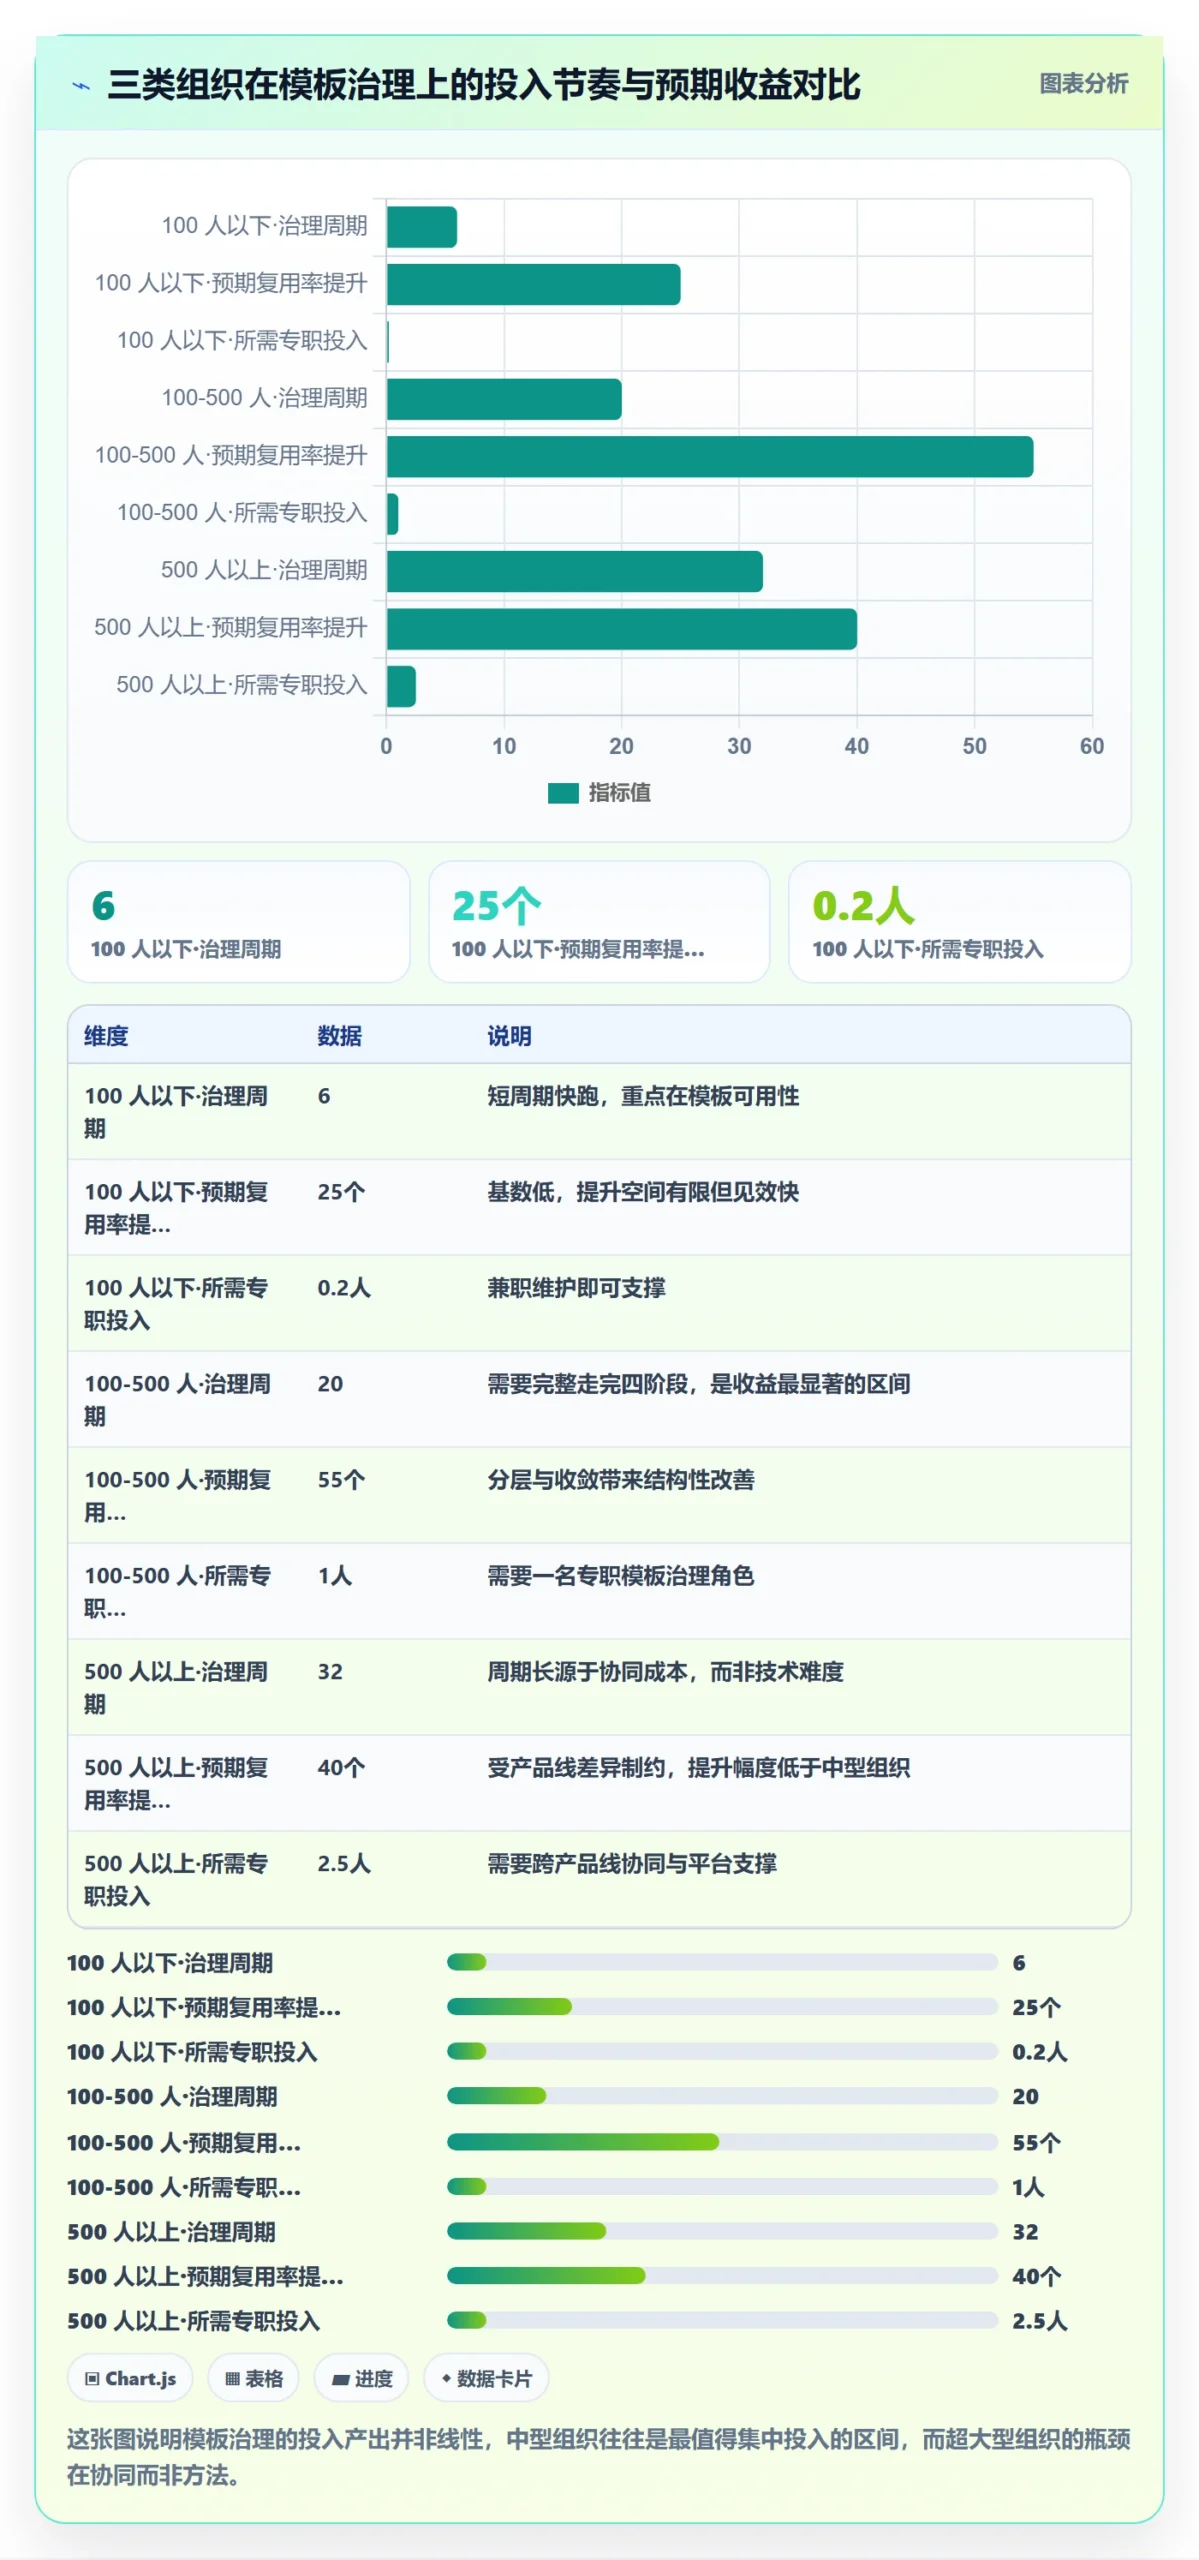The image size is (1199, 2560).
Task: Click the table cell 分层与收敛带来结构性改善
Action: (x=621, y=1480)
